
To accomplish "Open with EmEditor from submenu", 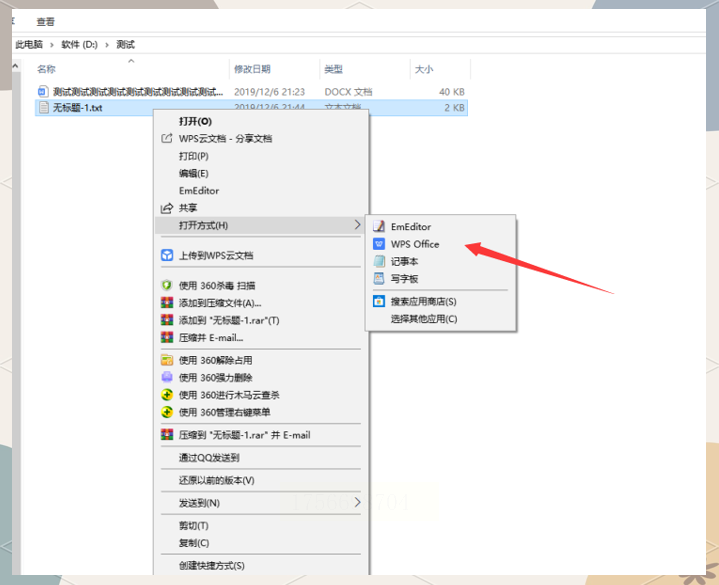I will coord(411,226).
